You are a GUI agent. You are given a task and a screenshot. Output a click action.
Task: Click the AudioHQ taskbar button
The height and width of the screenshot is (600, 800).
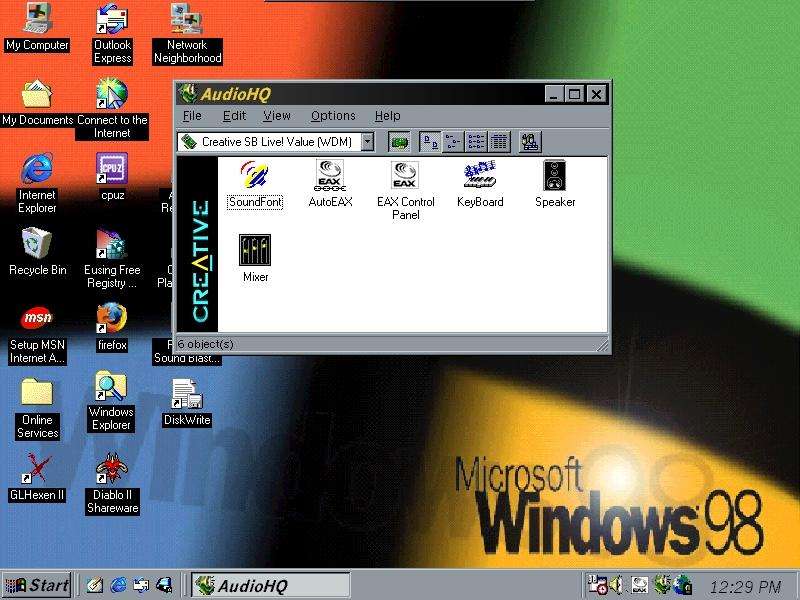pos(271,585)
